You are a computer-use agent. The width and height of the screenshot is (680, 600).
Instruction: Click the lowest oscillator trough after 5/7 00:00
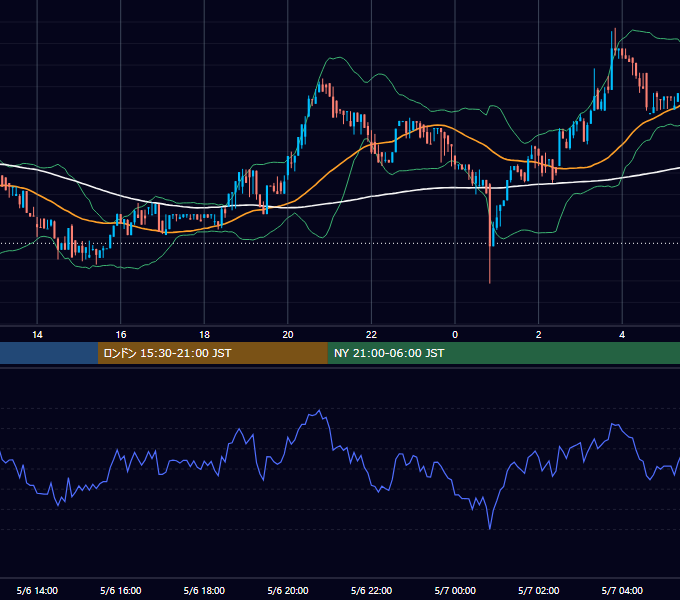(x=490, y=528)
